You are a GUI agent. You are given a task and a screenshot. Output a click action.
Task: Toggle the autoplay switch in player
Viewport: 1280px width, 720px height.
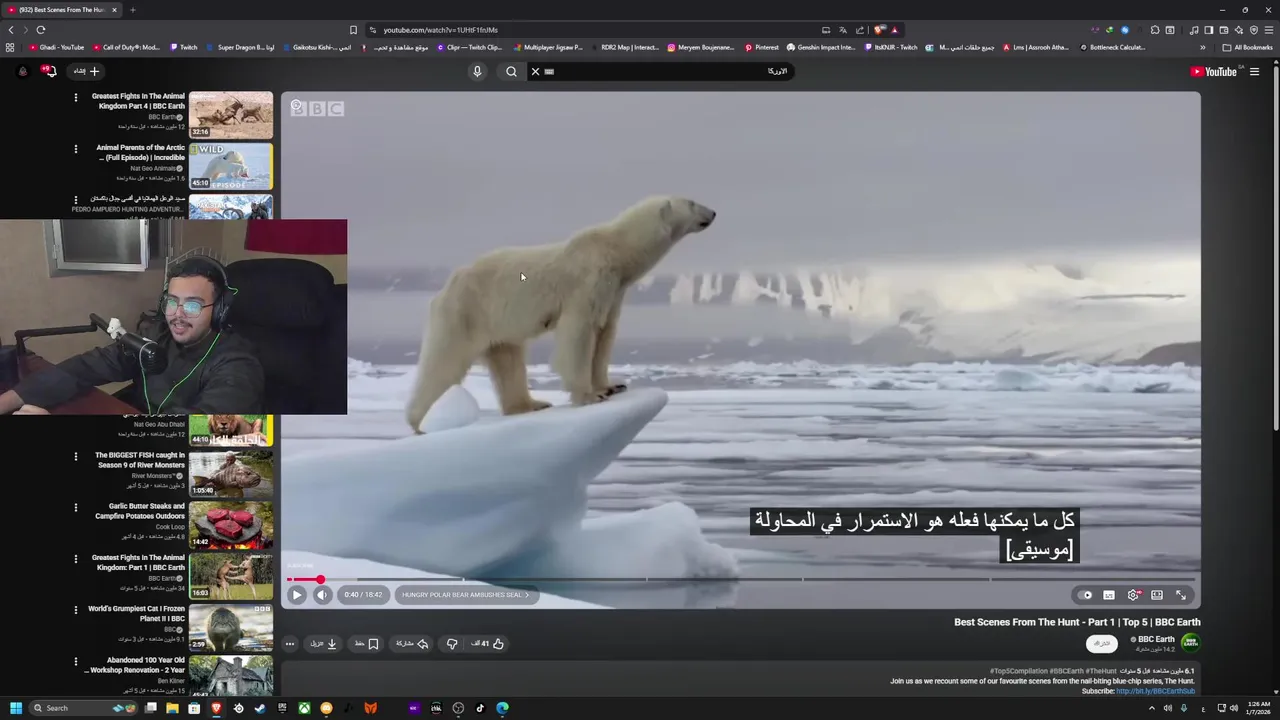(x=1085, y=595)
